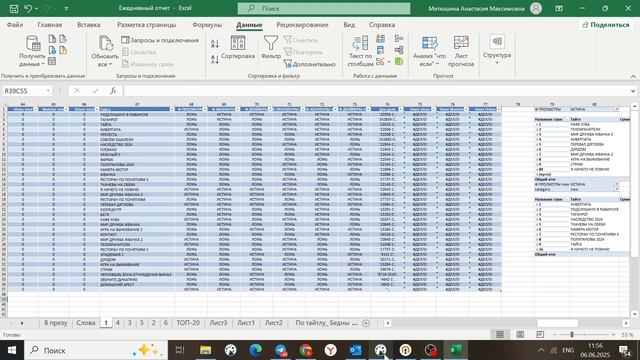640x360 pixels.
Task: Open Вид ribbon tab
Action: coord(349,24)
